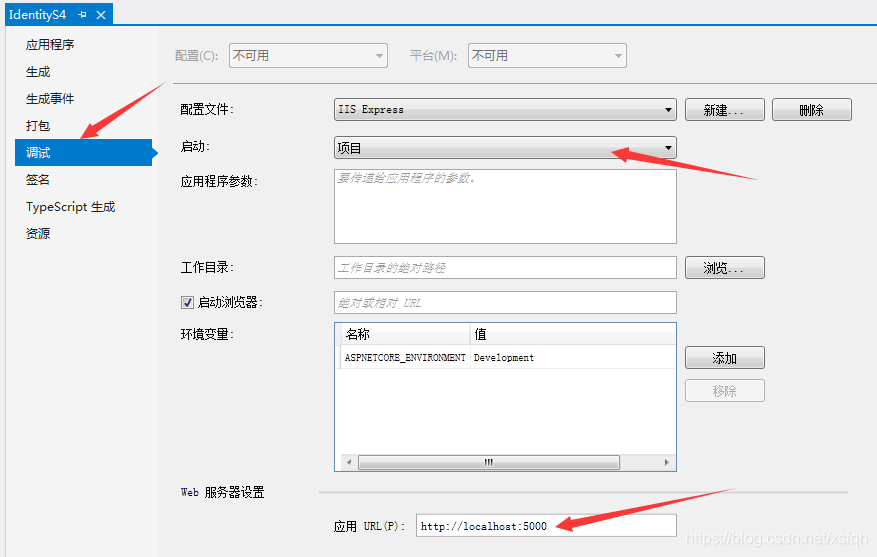Screen dimensions: 877x557
Task: Expand the 配置文件 IIS Express dropdown
Action: [505, 110]
